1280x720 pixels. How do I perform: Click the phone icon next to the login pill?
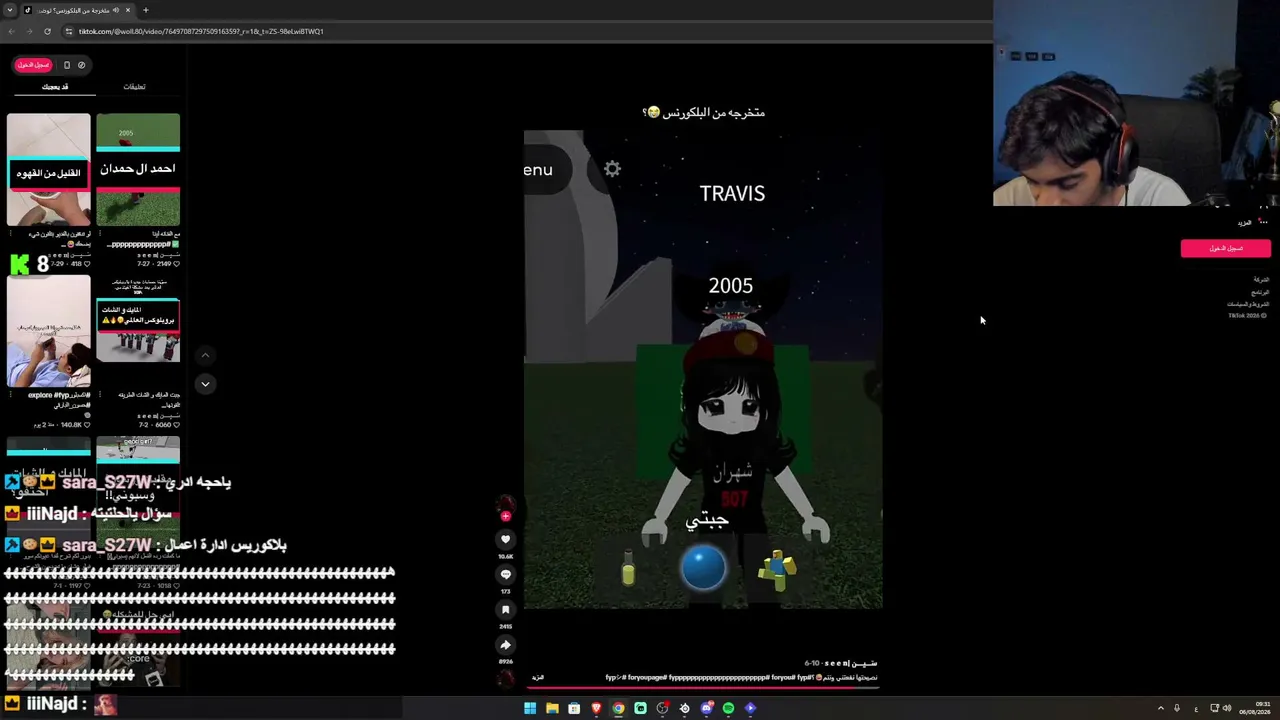pyautogui.click(x=67, y=65)
